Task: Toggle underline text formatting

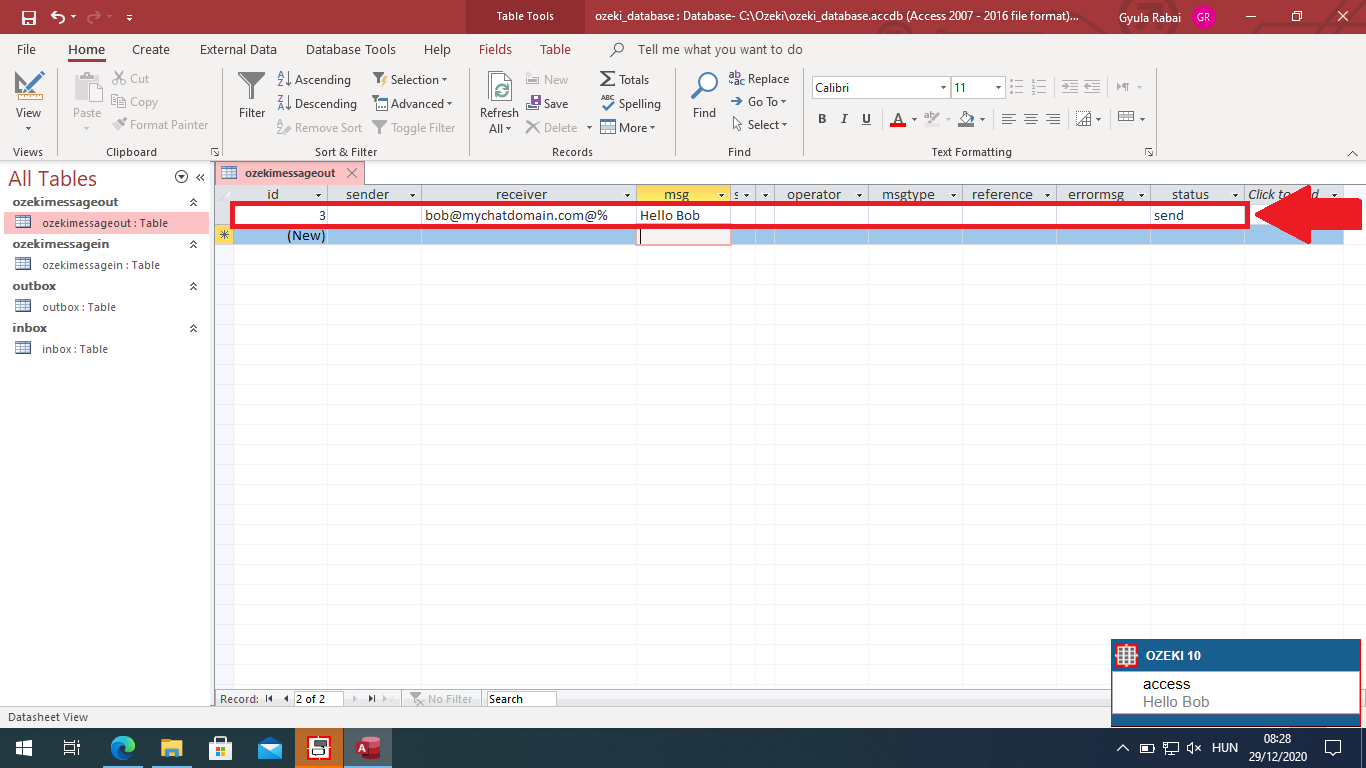Action: point(866,119)
